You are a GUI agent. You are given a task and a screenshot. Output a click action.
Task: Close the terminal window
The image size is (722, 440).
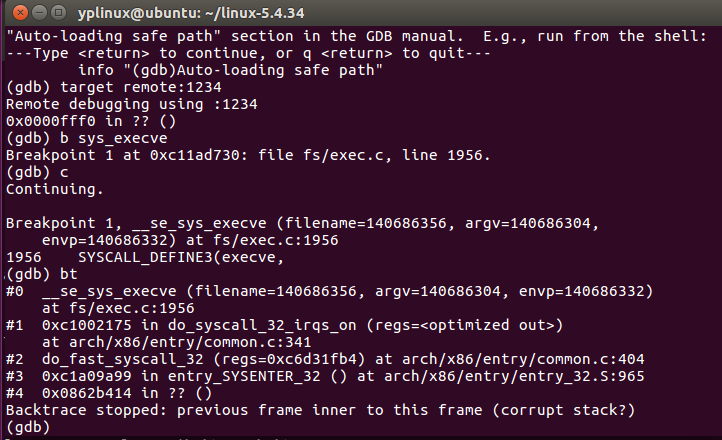(x=20, y=12)
